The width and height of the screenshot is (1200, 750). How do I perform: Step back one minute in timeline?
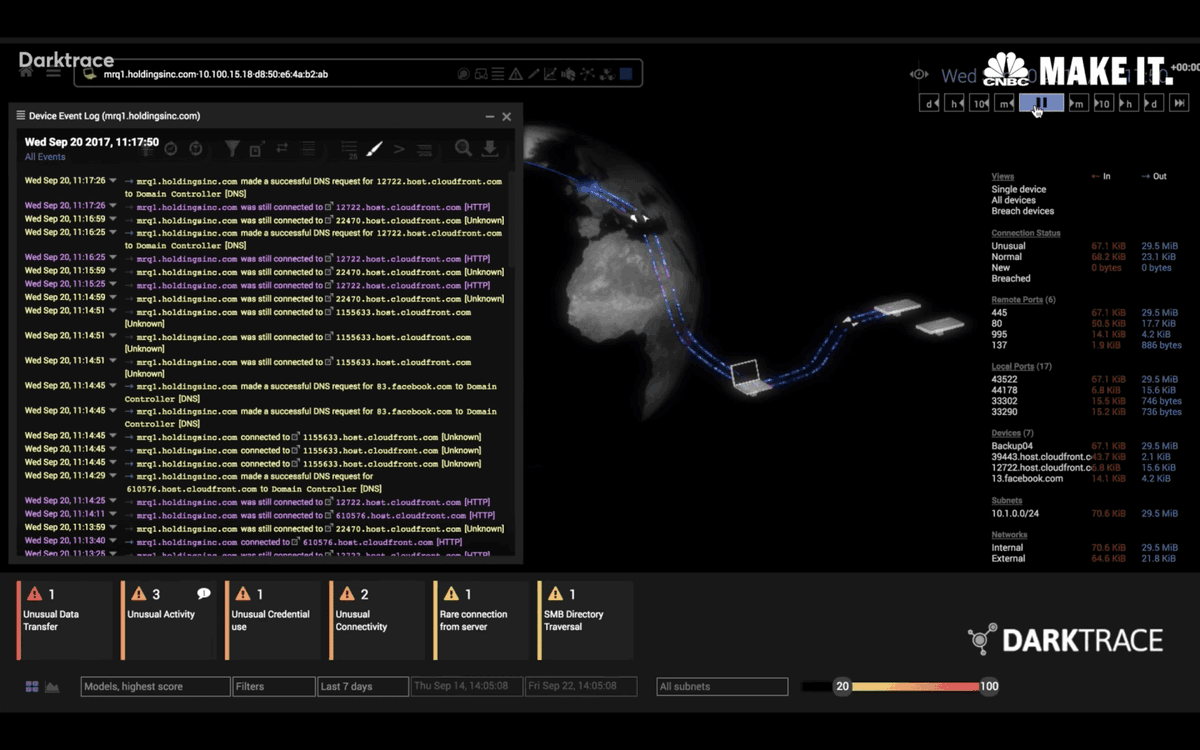pos(1004,103)
